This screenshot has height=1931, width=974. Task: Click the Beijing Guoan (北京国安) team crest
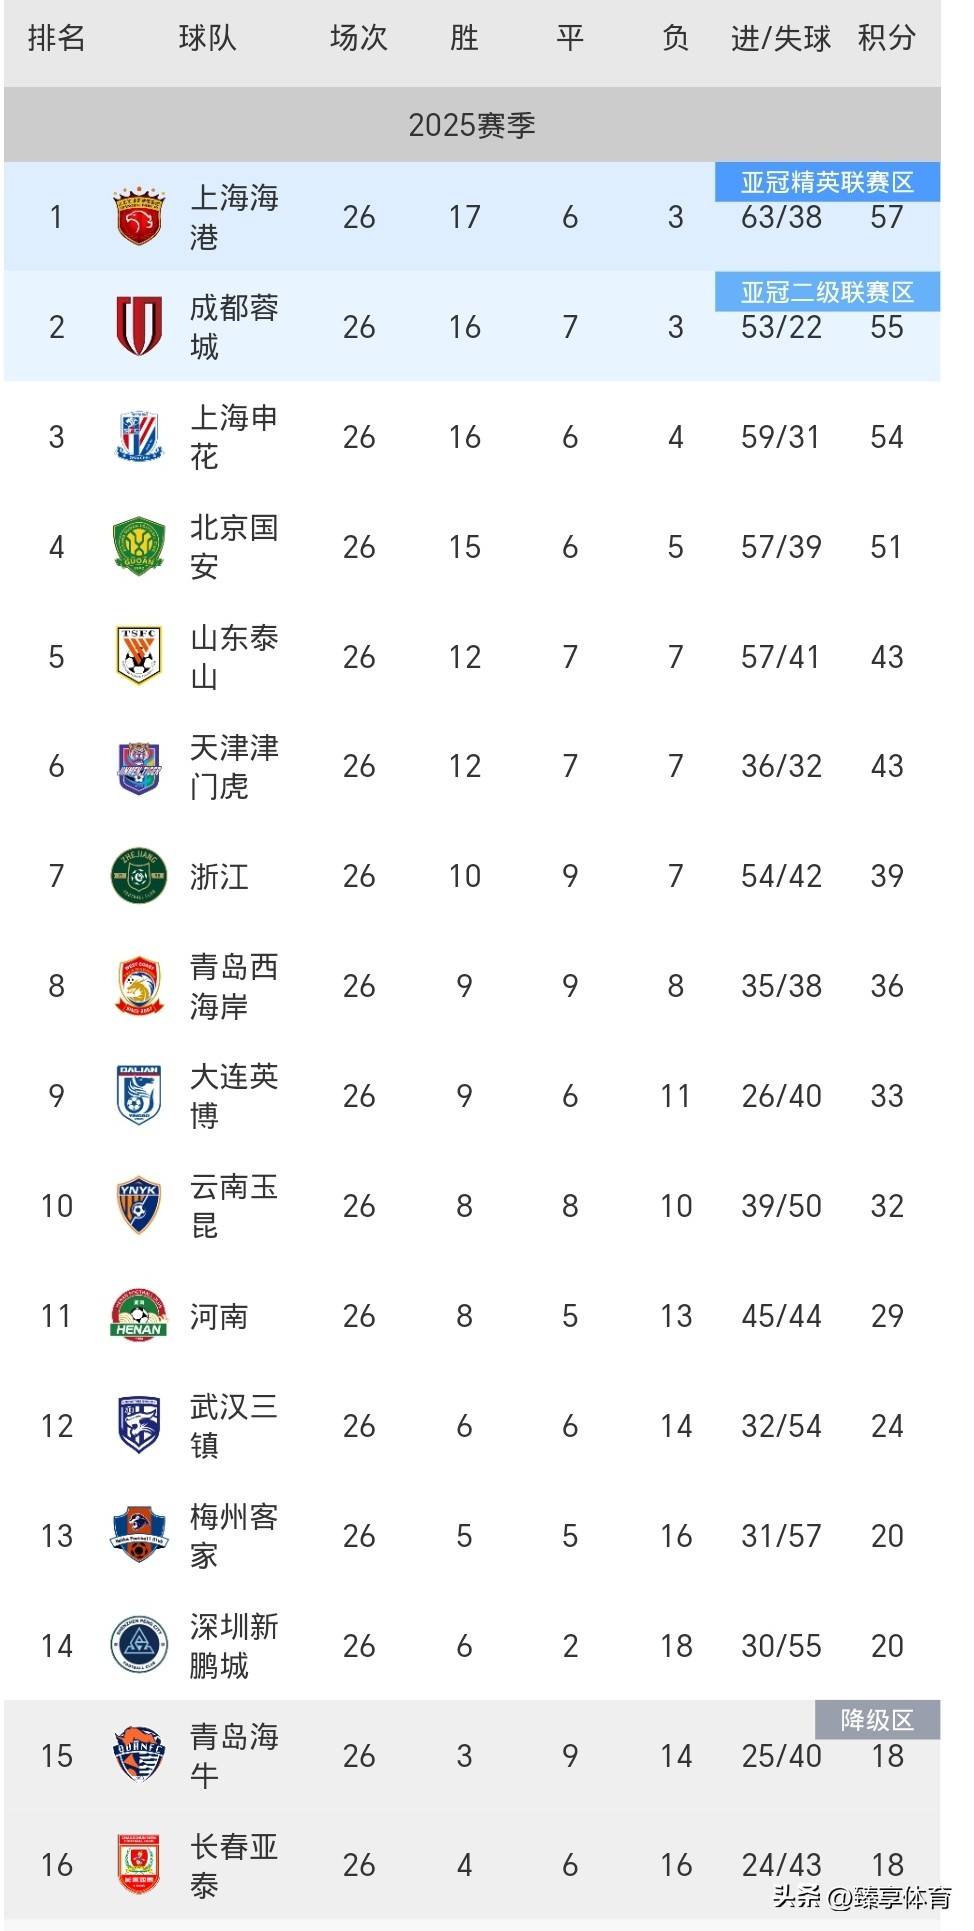coord(138,546)
